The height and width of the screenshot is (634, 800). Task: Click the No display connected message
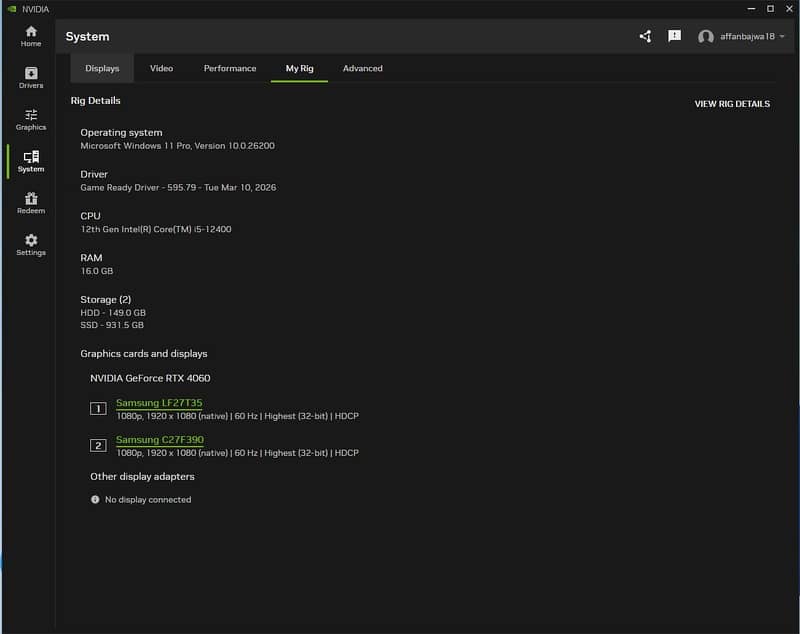tap(148, 500)
